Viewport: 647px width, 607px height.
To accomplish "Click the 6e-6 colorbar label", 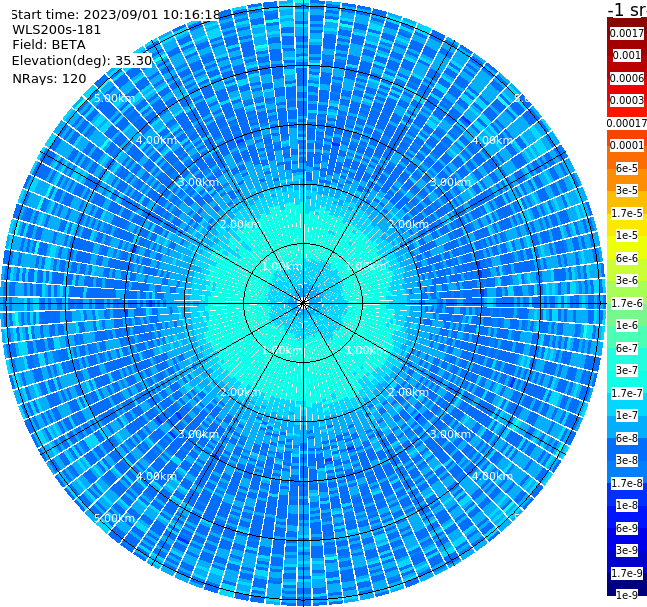I will [x=627, y=258].
